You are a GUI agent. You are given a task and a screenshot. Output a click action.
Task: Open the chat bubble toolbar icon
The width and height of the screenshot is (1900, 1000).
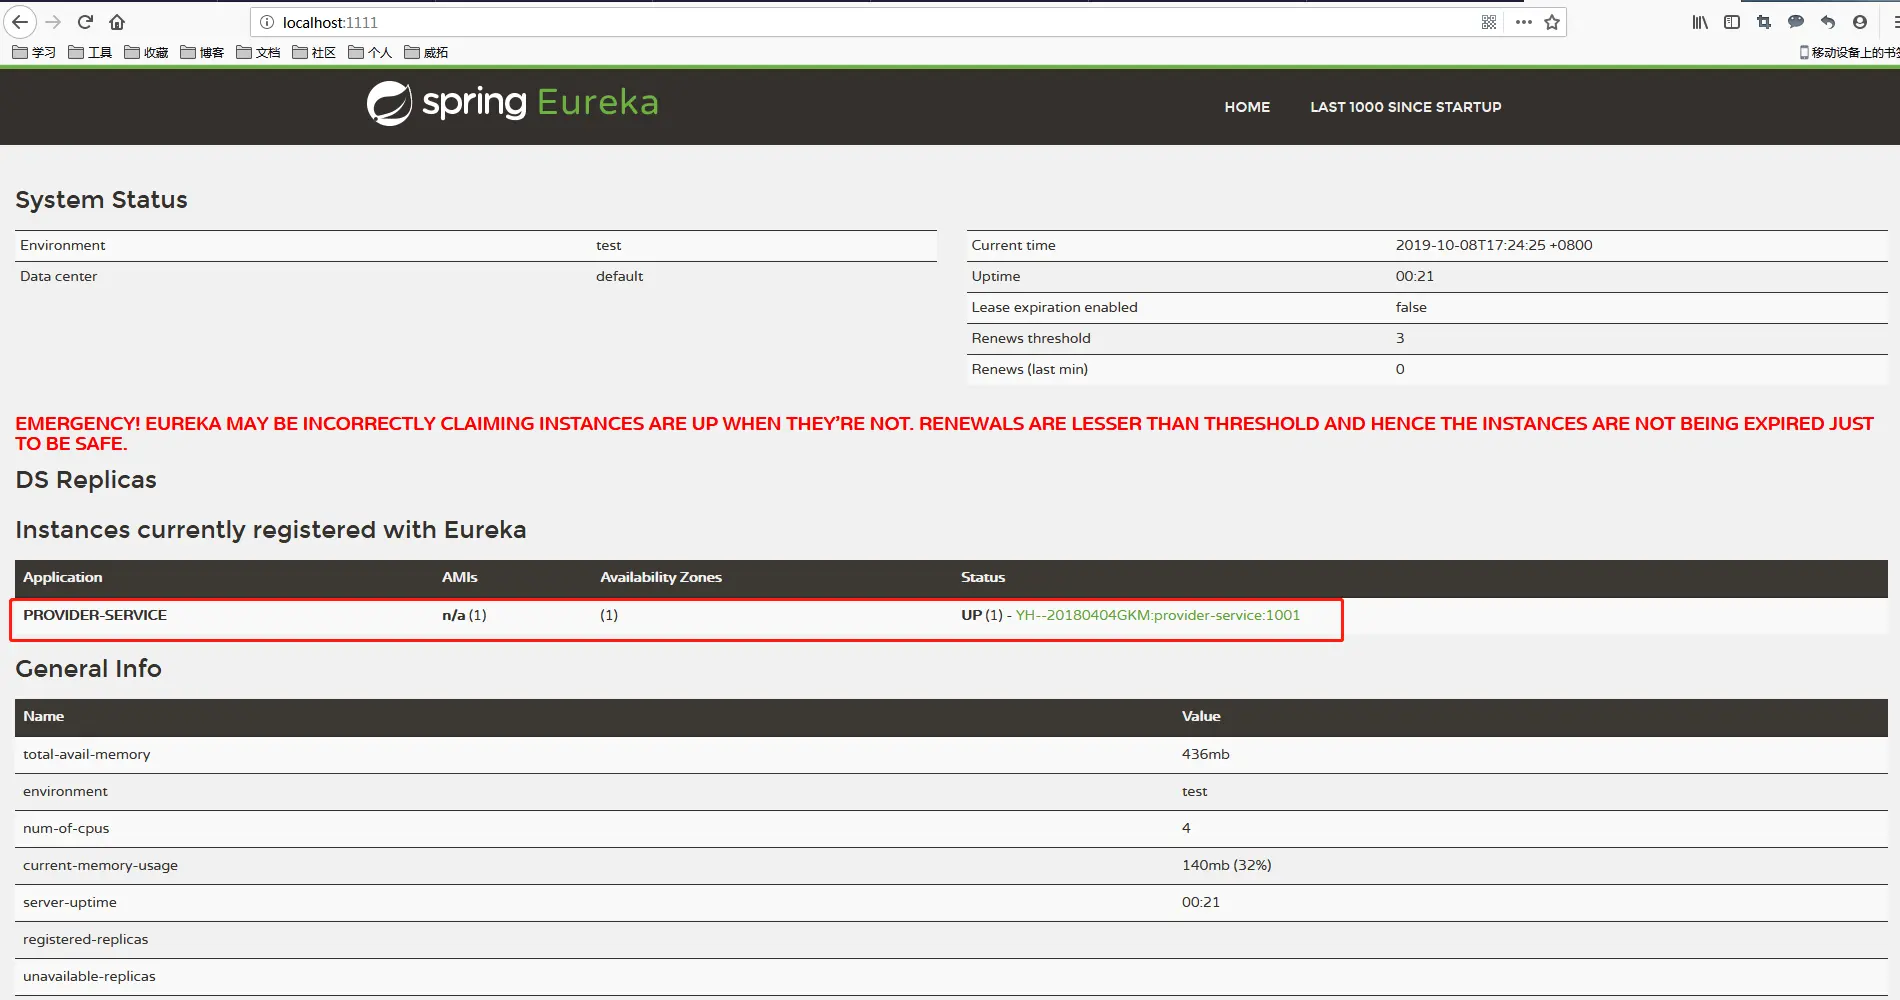pos(1796,22)
